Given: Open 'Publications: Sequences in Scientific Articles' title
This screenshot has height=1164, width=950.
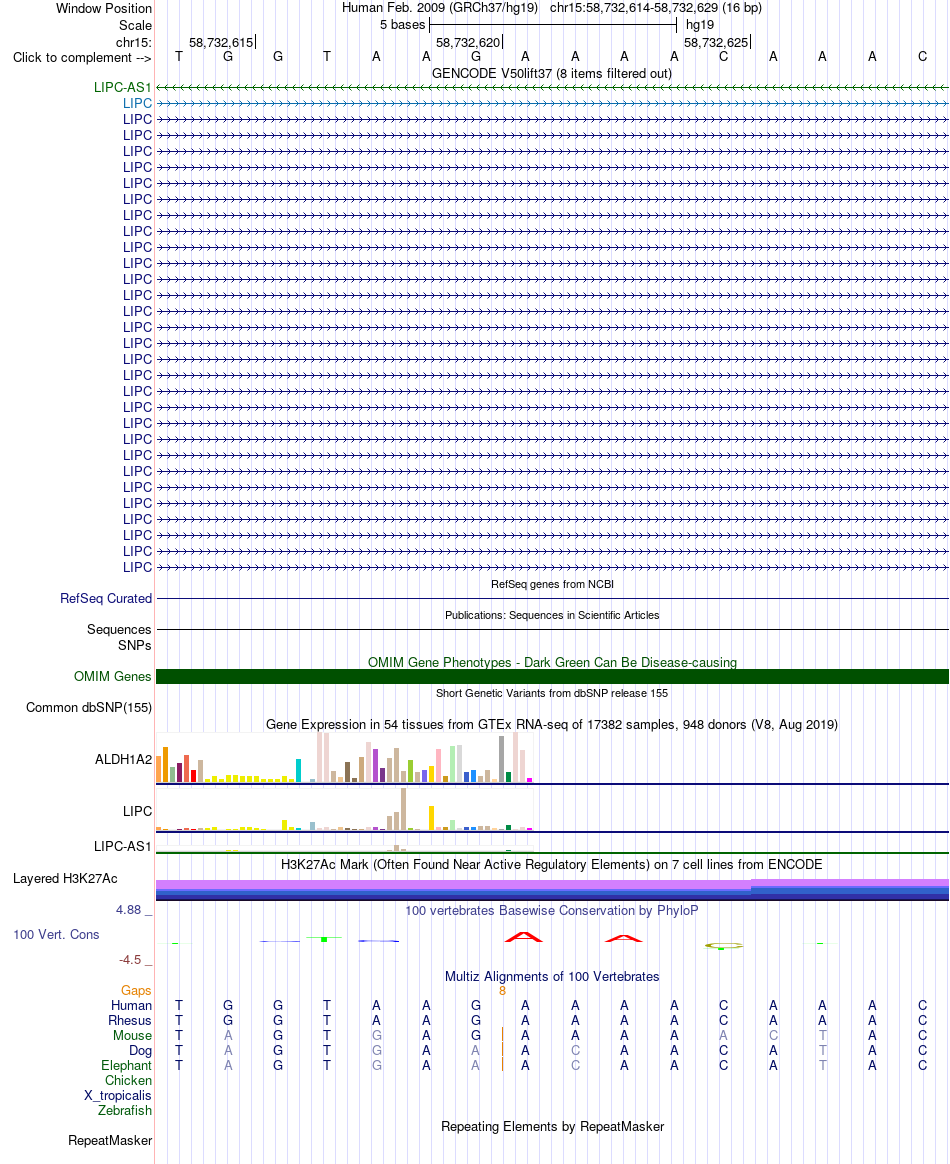Looking at the screenshot, I should click(x=552, y=615).
